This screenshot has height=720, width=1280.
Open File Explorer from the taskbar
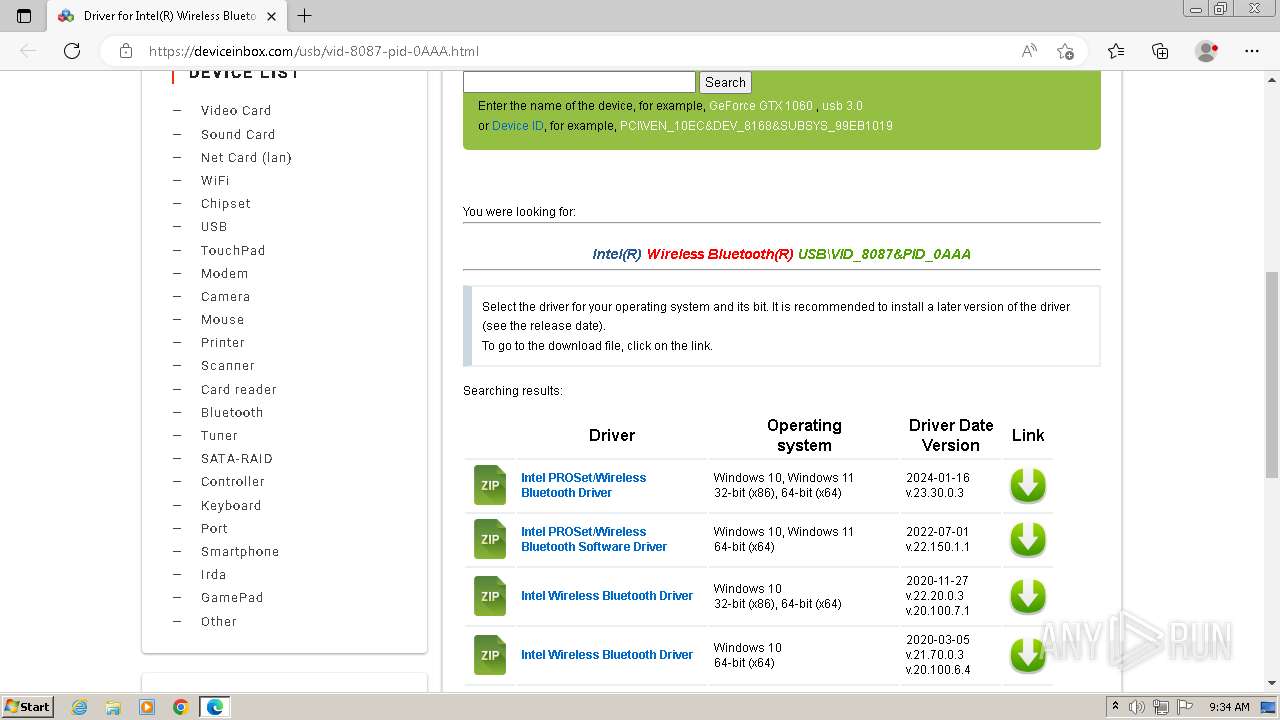point(113,707)
